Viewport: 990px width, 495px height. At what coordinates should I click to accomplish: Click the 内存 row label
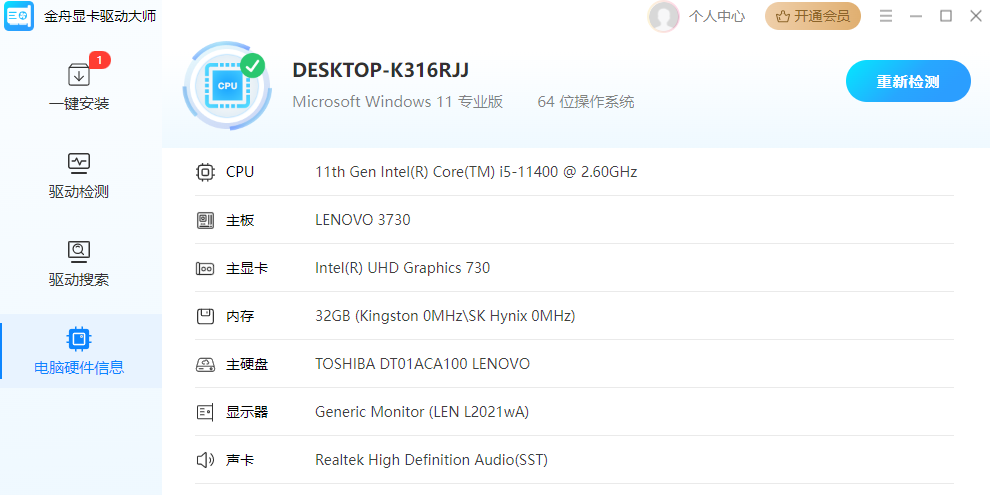point(240,316)
